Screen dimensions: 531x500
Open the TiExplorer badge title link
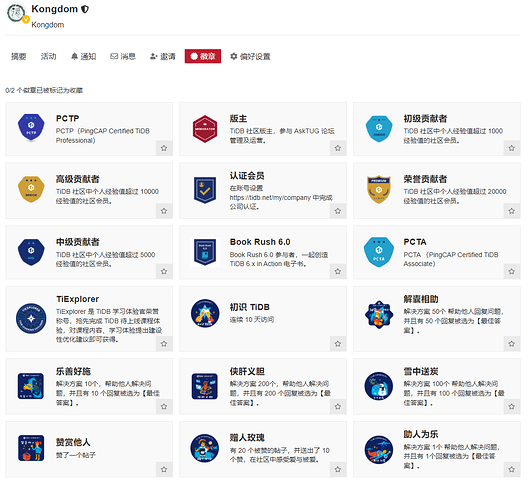tap(78, 299)
